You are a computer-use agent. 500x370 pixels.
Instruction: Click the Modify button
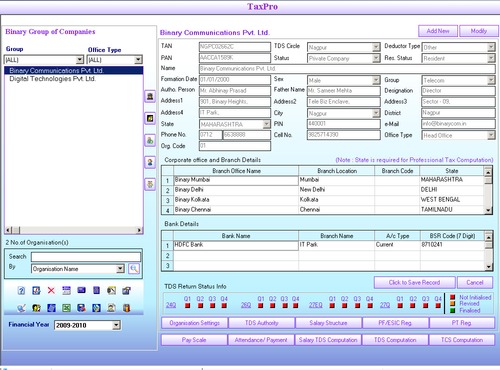coord(479,31)
